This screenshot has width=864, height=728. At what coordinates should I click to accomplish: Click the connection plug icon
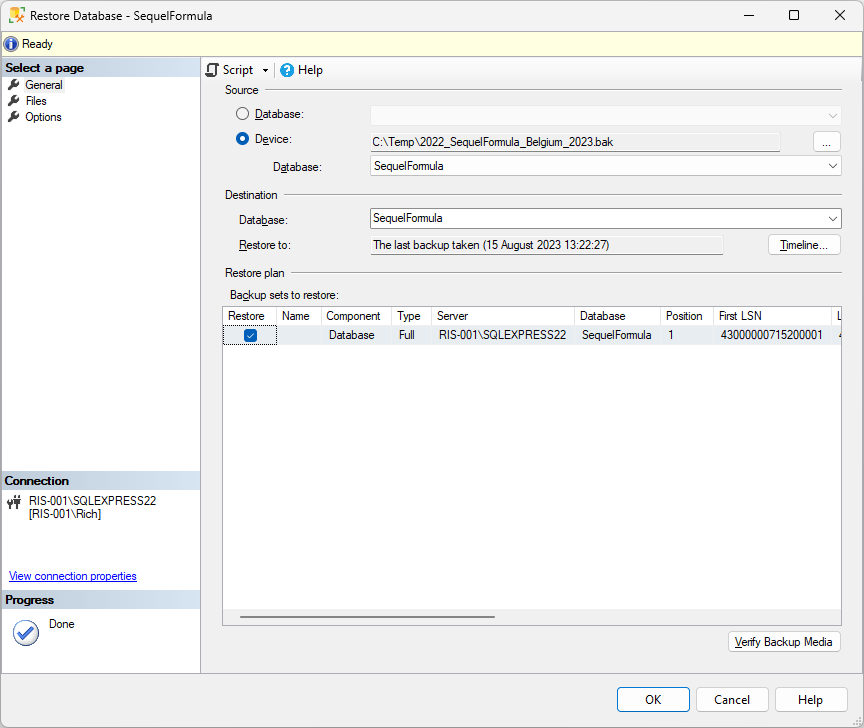pos(14,502)
